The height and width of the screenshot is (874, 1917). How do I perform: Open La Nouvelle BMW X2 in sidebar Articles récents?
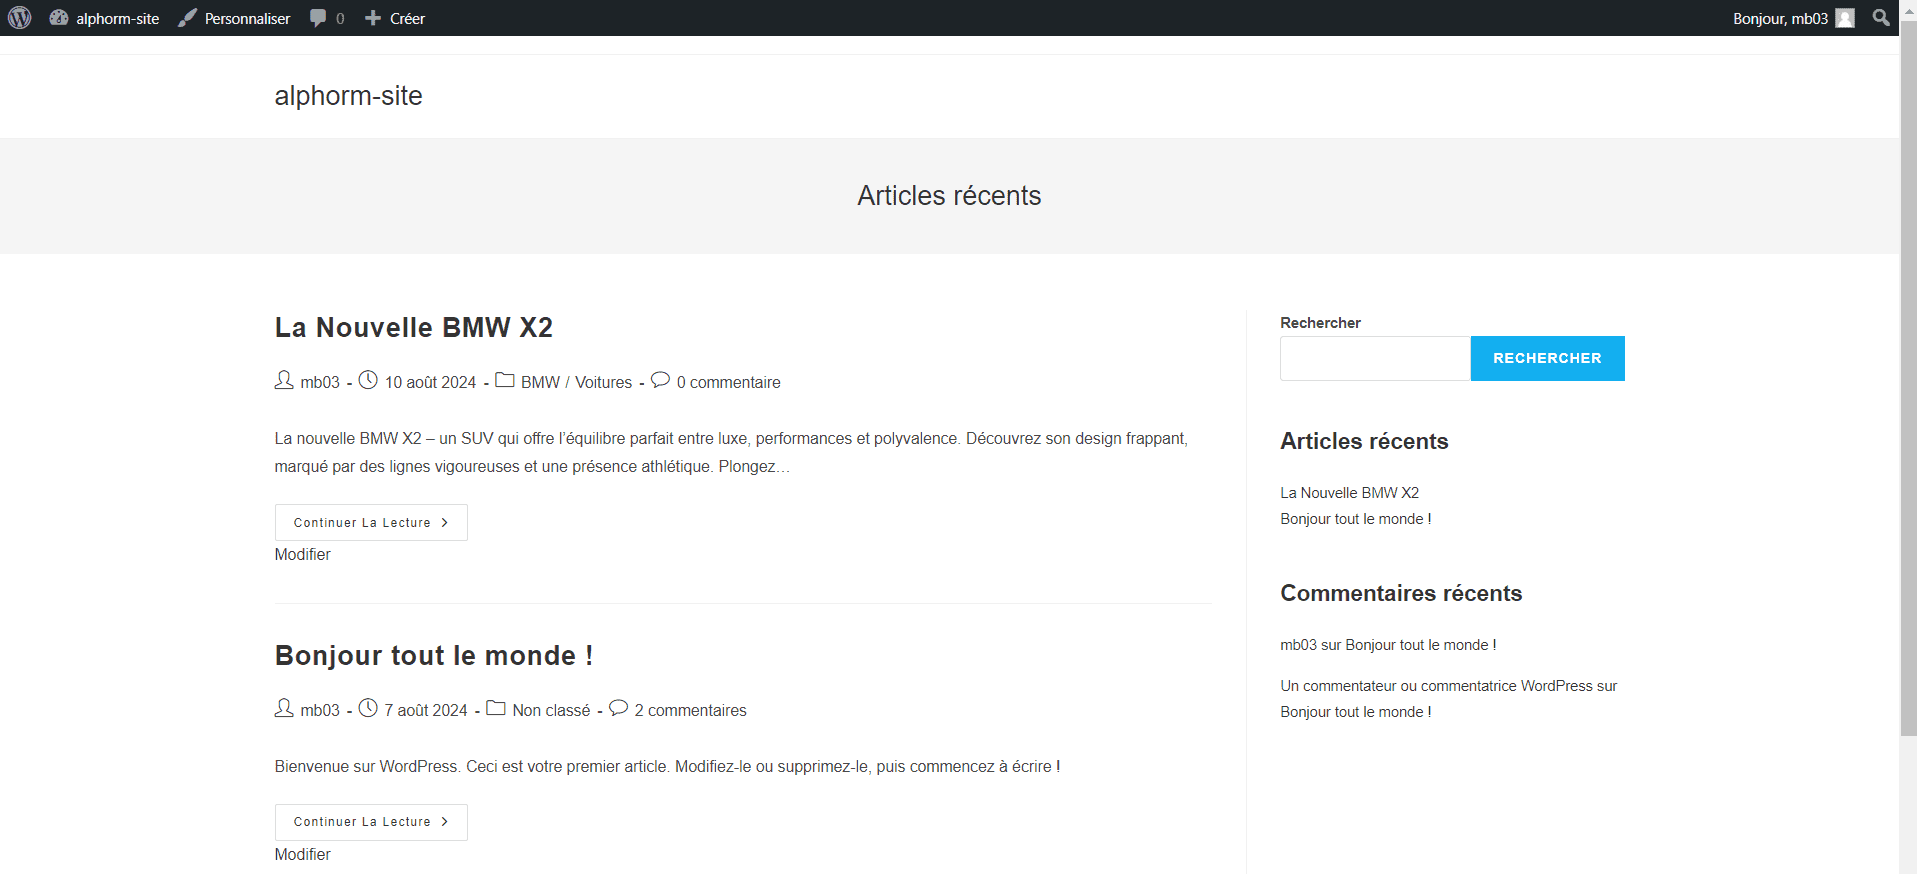1349,493
